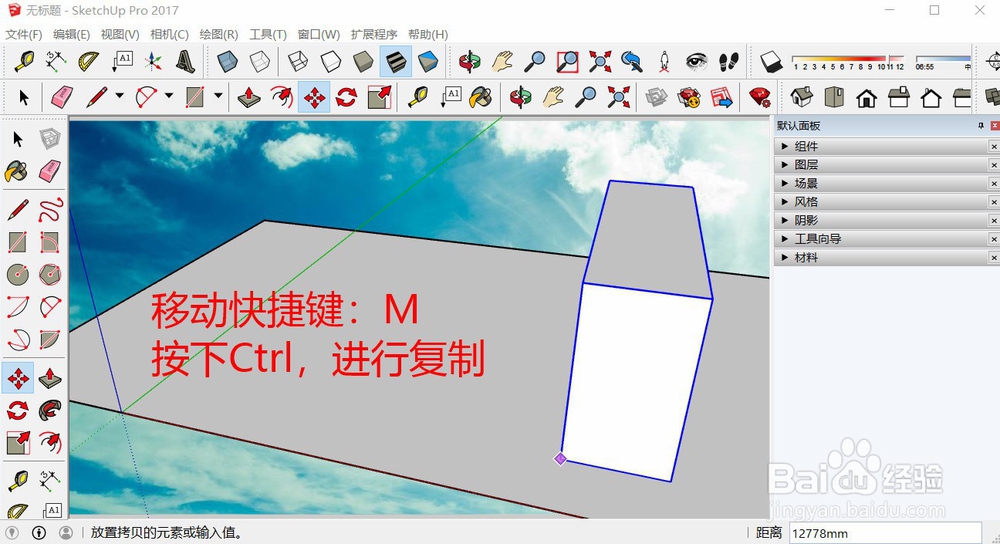Enable Hidden Line face style
The height and width of the screenshot is (544, 1000).
[330, 61]
